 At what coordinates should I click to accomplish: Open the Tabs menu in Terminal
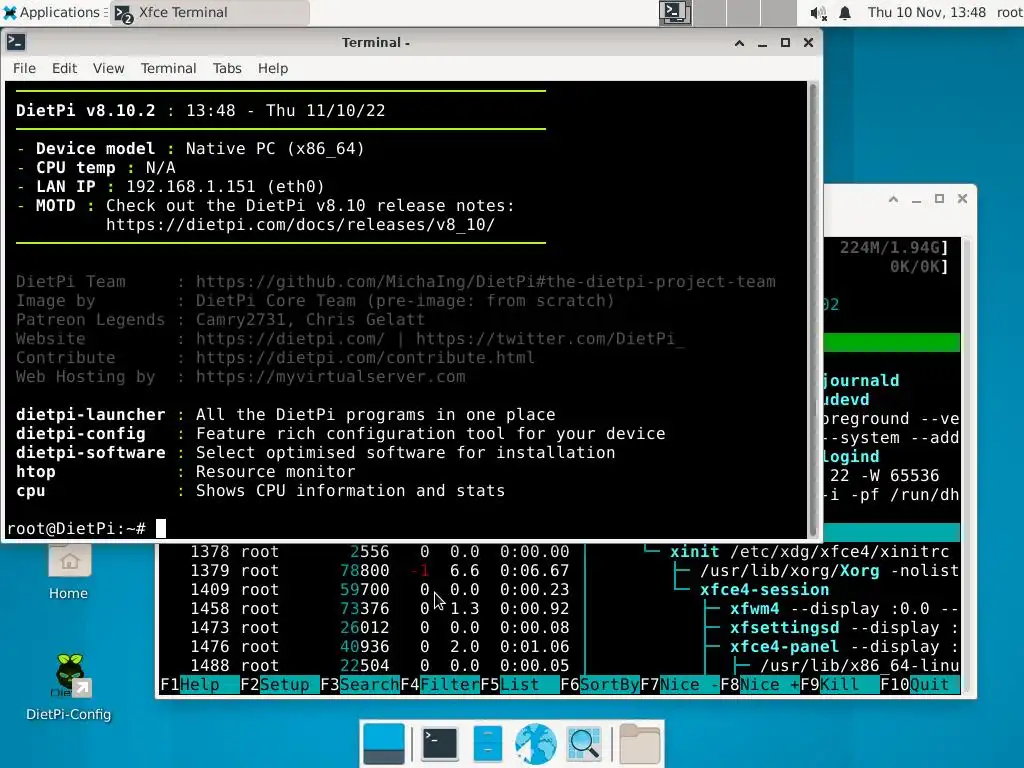227,68
